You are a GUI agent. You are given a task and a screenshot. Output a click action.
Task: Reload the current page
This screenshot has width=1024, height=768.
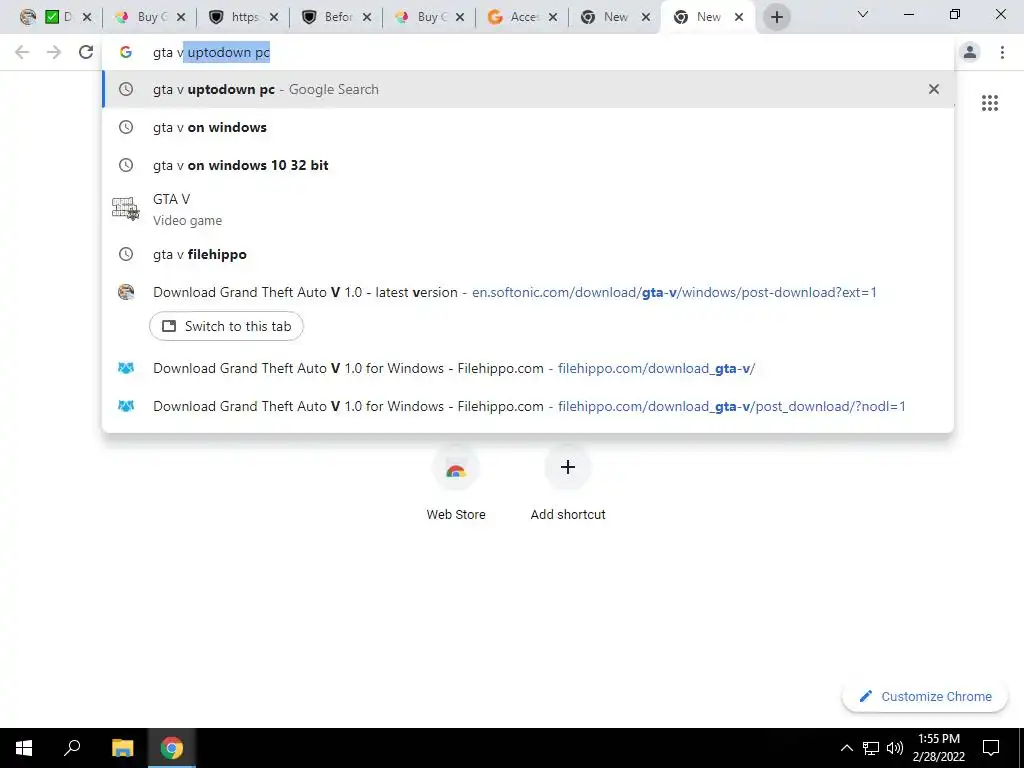86,52
